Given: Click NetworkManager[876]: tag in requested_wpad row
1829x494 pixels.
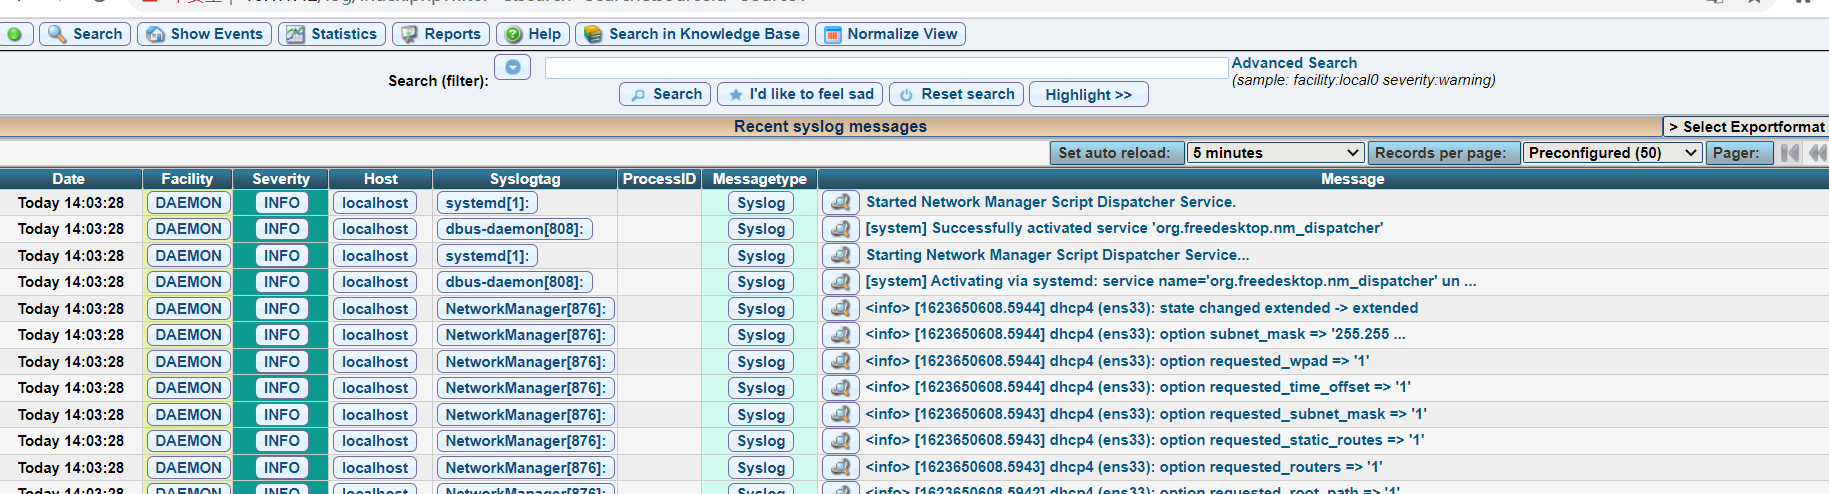Looking at the screenshot, I should [x=525, y=362].
